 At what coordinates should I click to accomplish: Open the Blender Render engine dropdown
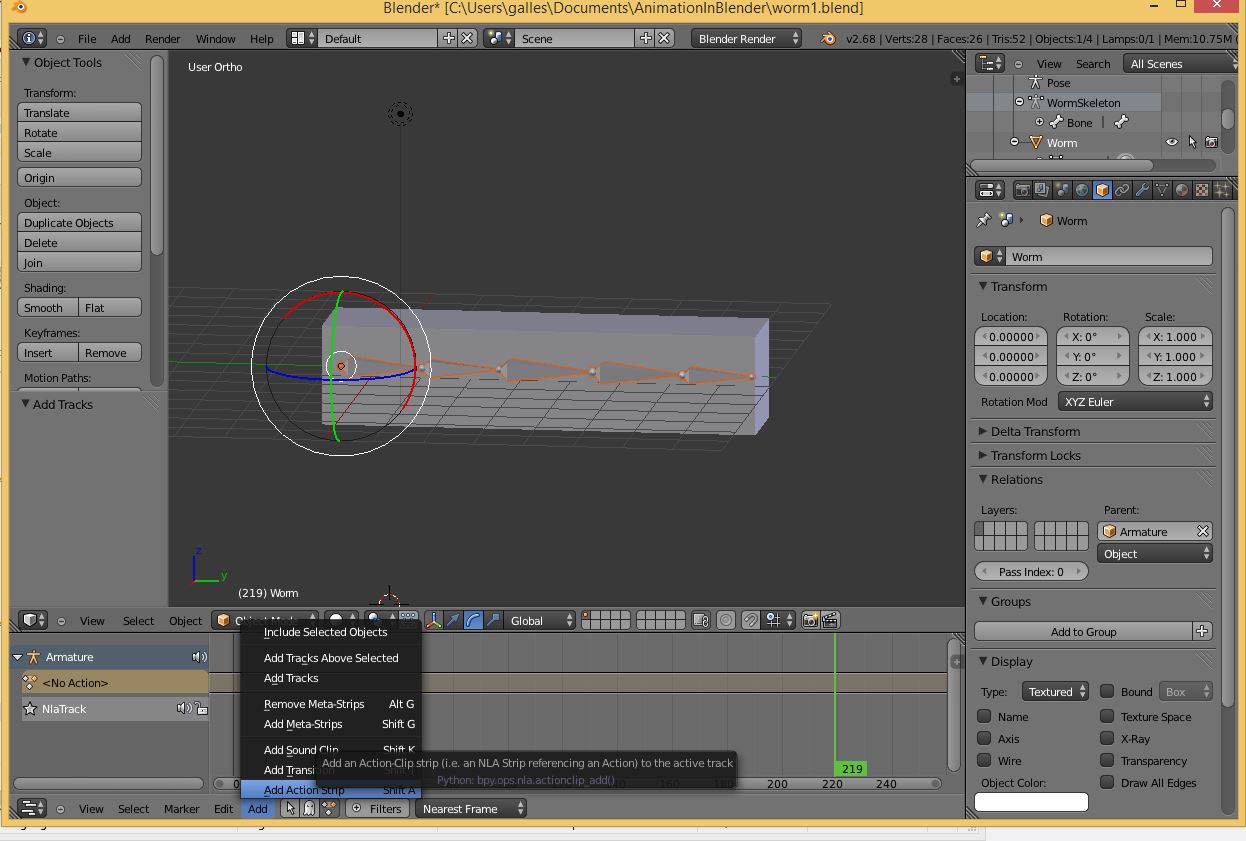point(746,39)
